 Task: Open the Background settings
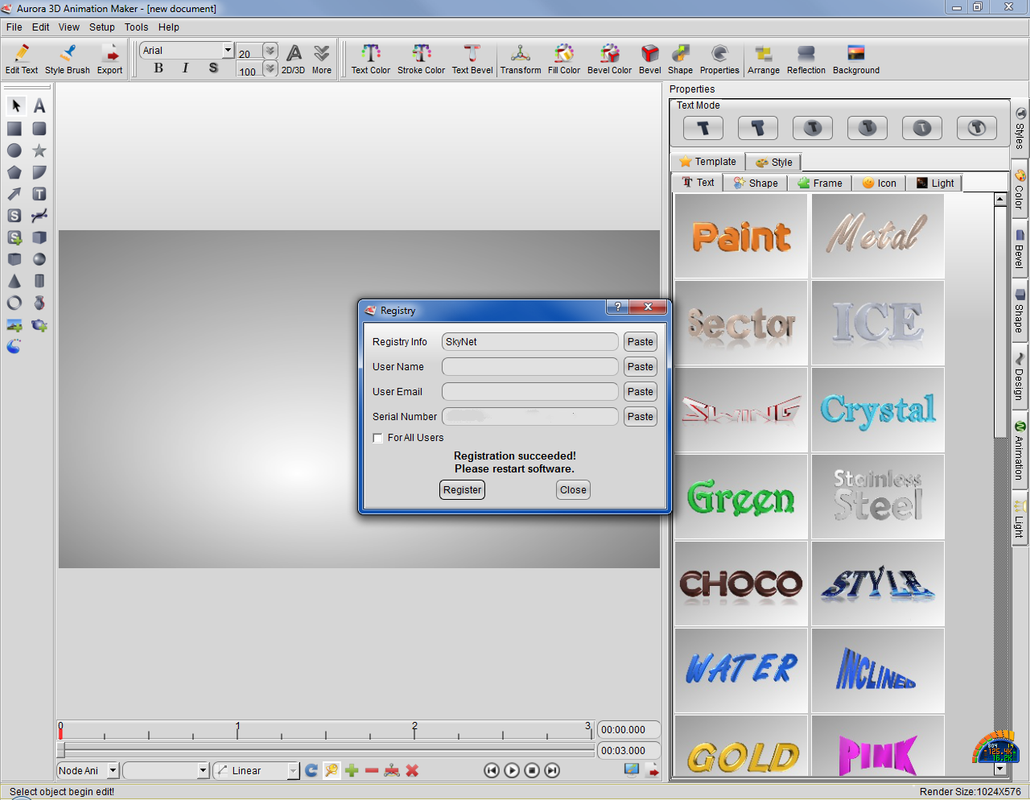[x=856, y=59]
